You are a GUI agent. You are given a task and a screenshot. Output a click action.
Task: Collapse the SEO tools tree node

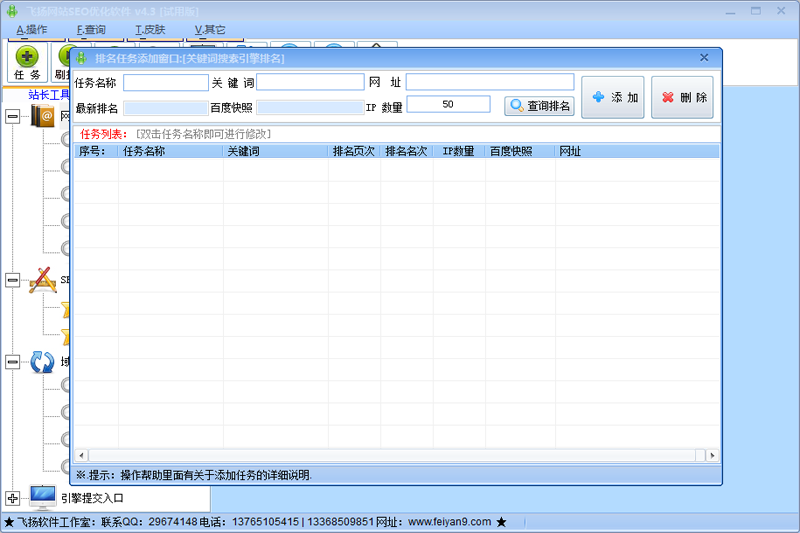coord(13,280)
